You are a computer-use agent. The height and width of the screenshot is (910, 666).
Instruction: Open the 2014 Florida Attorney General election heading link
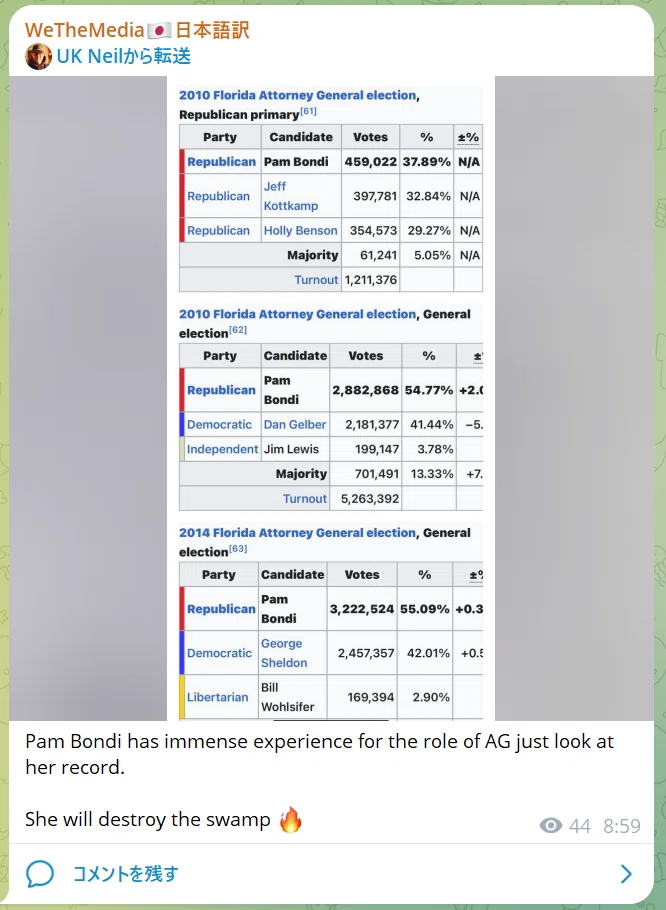point(298,533)
